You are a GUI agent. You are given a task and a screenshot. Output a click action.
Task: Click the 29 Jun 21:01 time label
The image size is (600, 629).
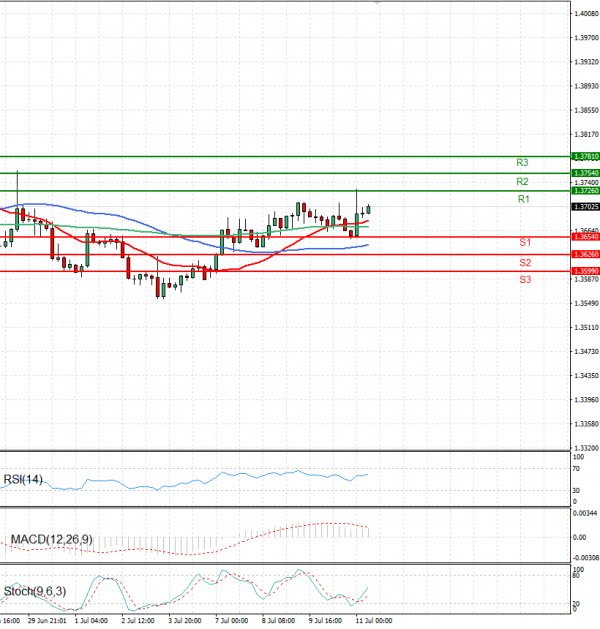tap(47, 621)
